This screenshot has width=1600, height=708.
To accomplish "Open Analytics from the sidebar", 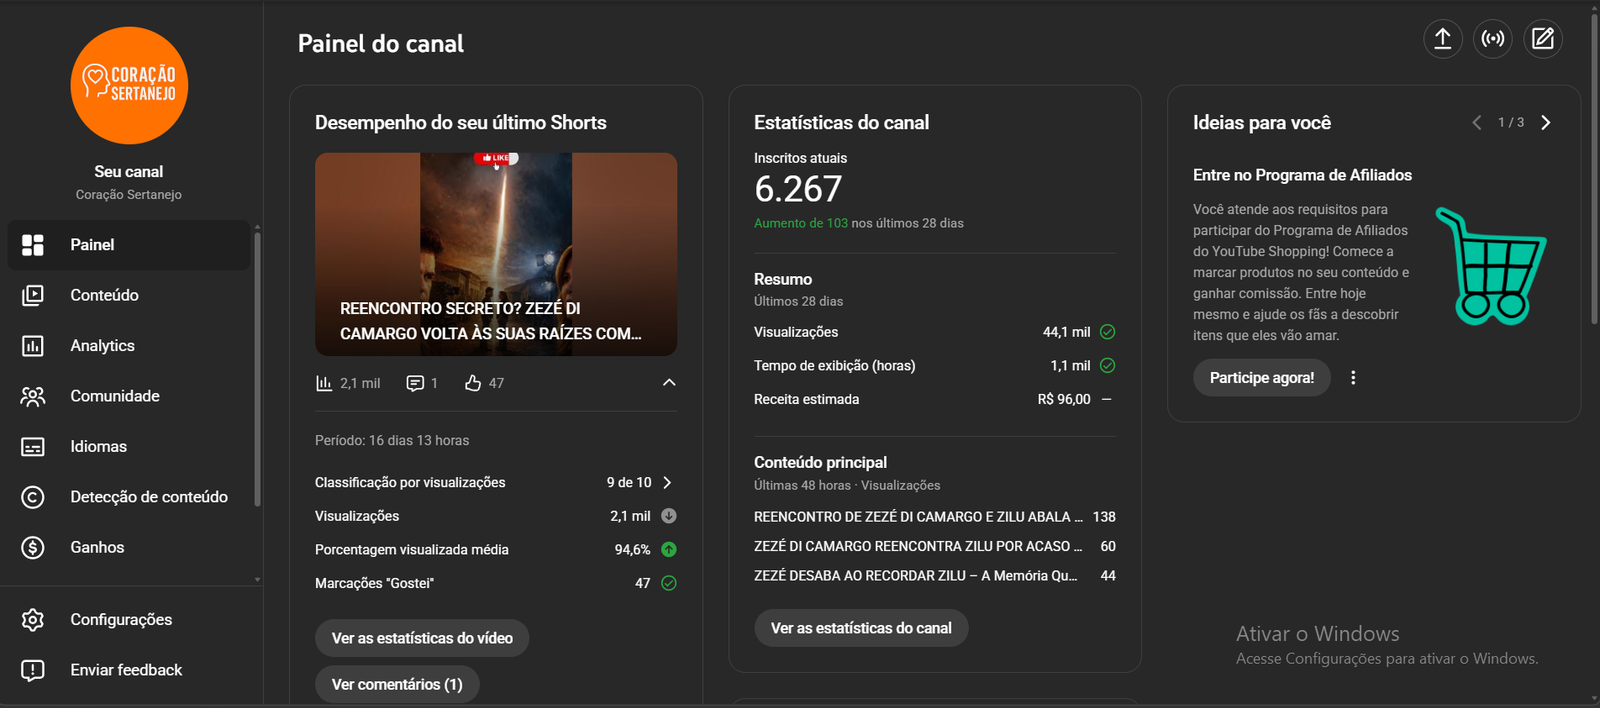I will pos(102,346).
